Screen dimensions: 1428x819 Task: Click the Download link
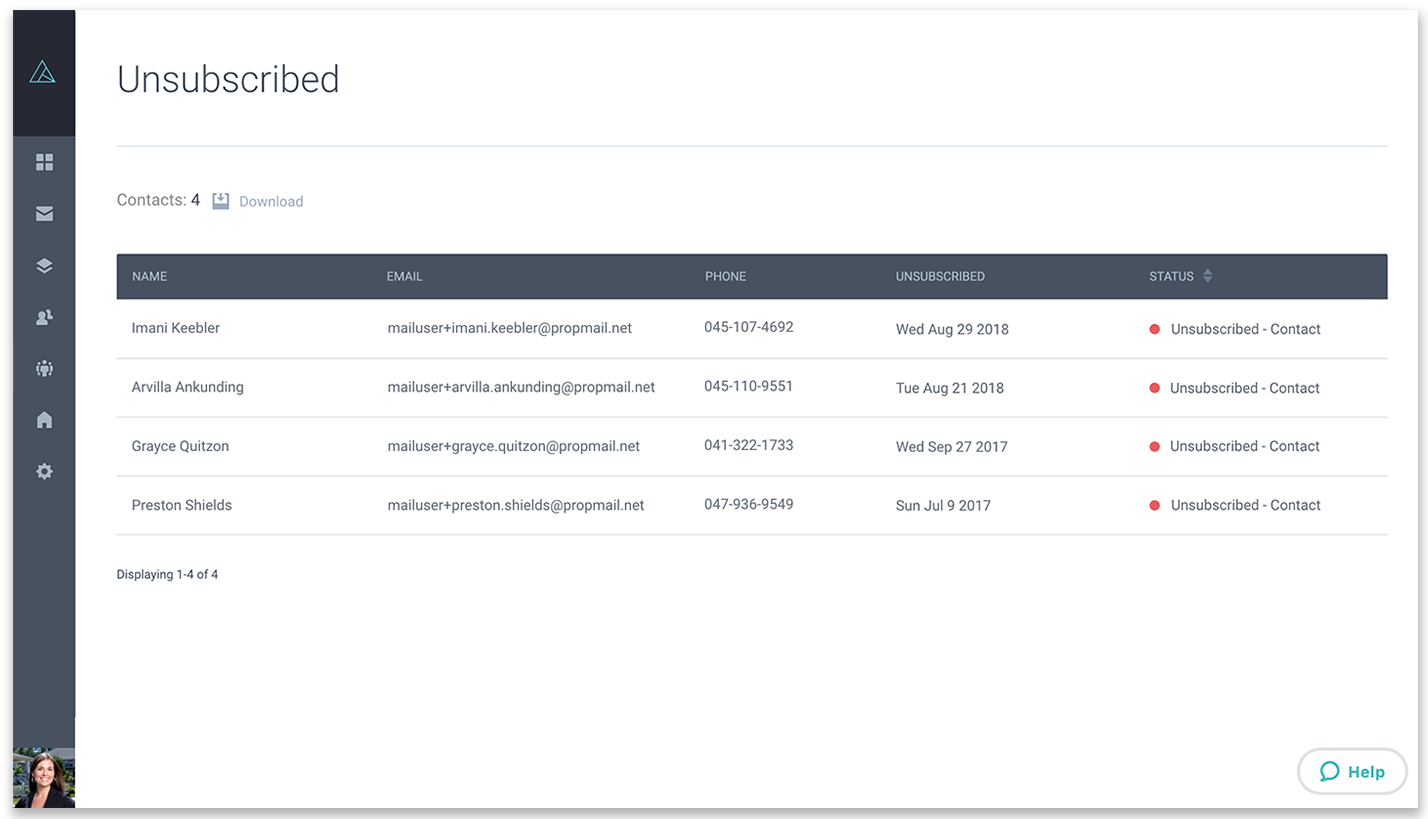point(271,201)
